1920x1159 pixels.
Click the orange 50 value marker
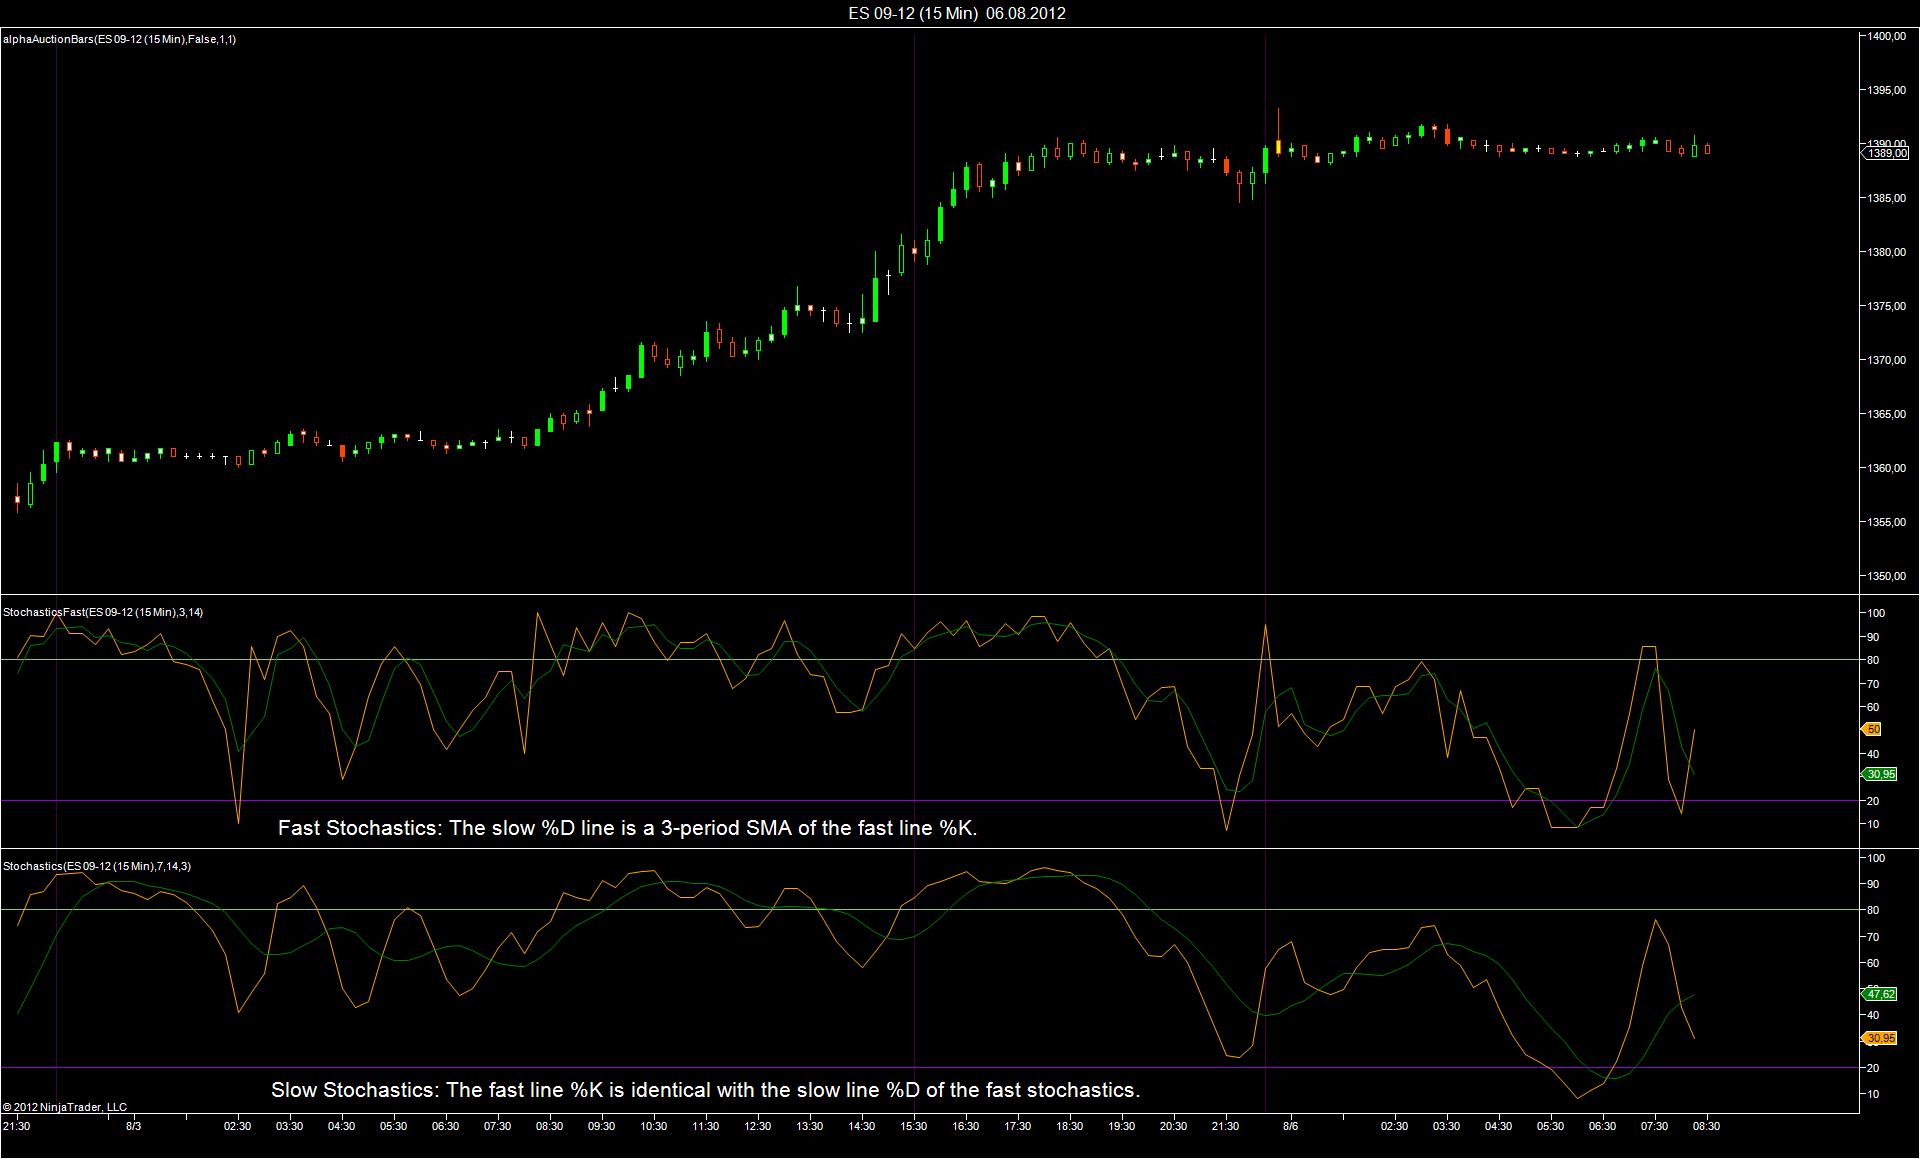[1873, 730]
